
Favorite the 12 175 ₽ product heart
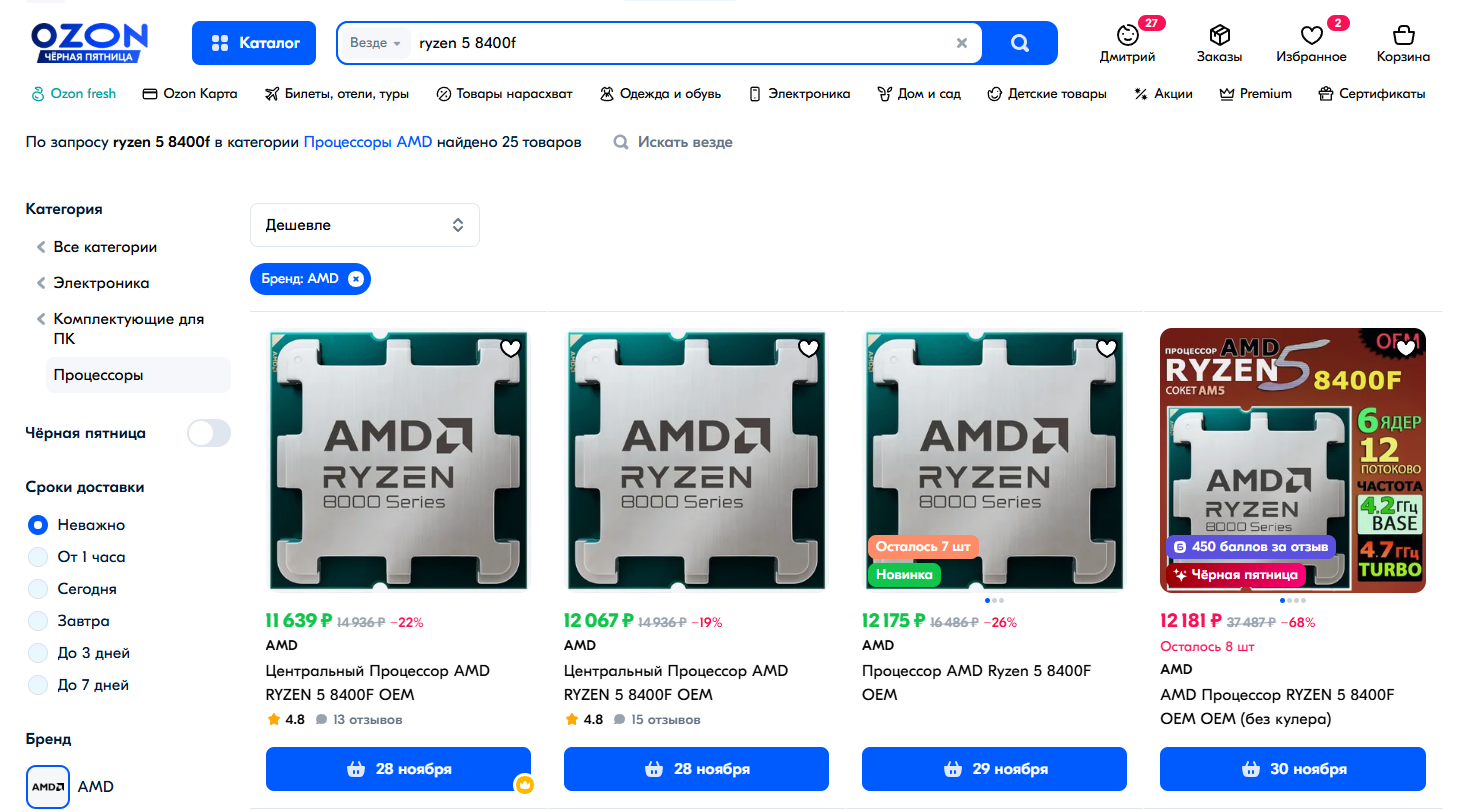pyautogui.click(x=1107, y=348)
